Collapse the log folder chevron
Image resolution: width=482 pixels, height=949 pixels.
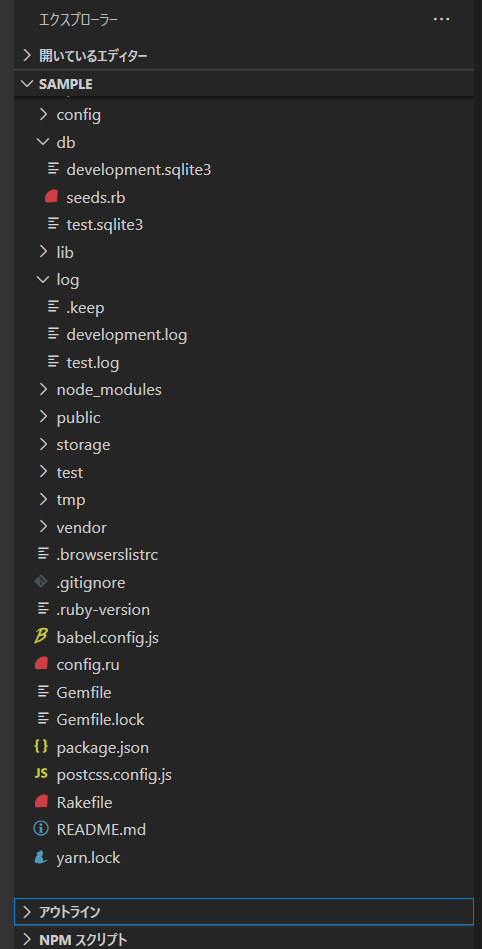[x=42, y=280]
